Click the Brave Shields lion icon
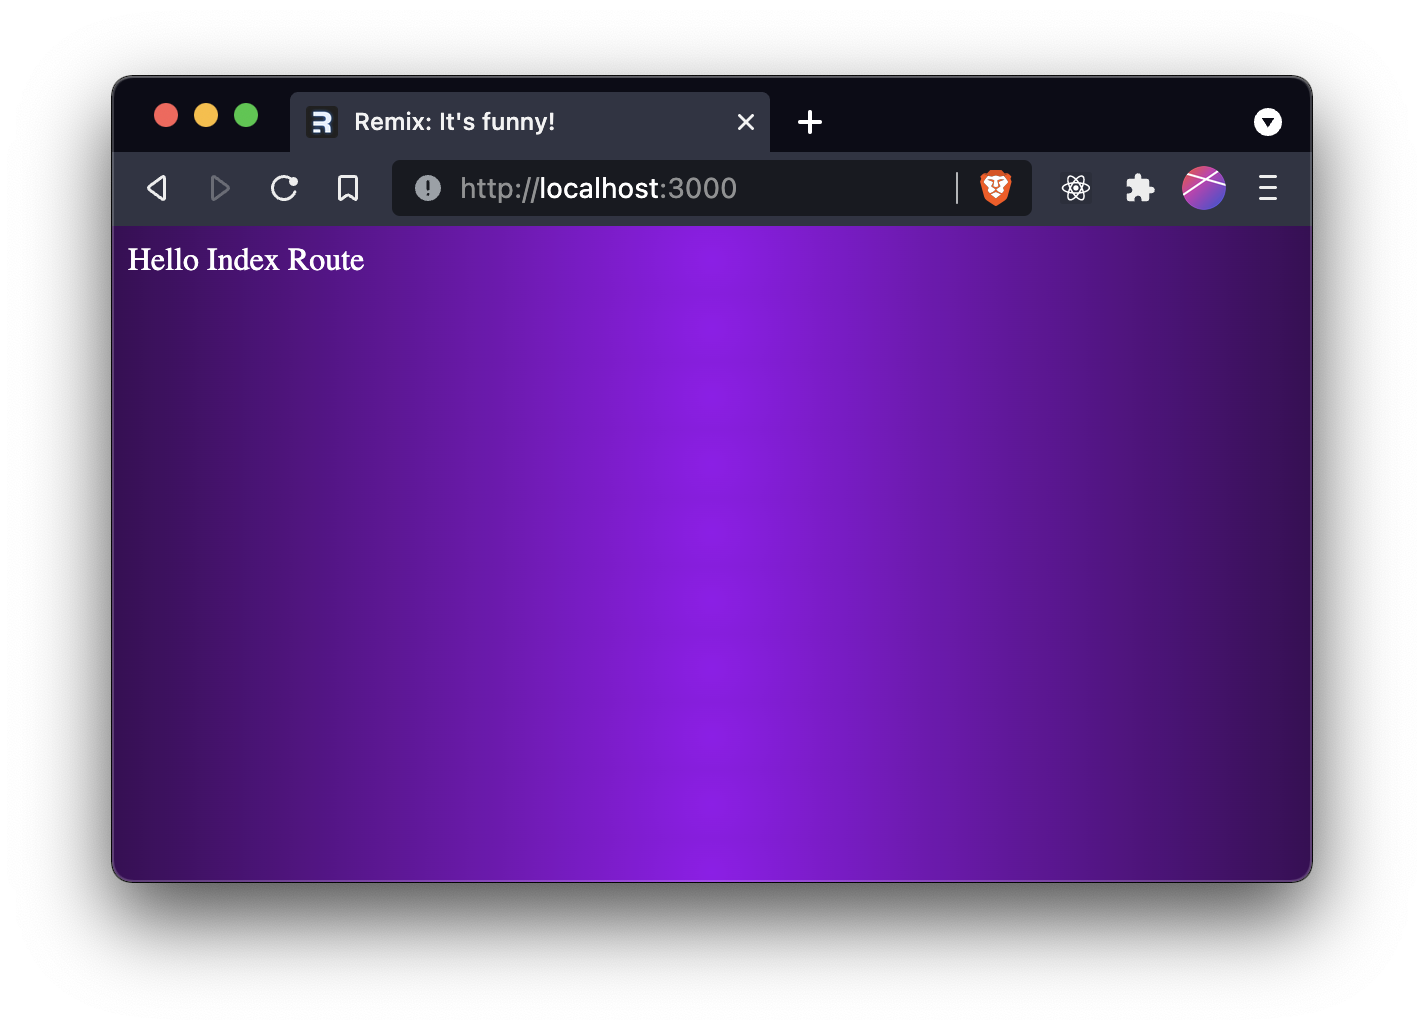This screenshot has width=1424, height=1030. [x=995, y=188]
